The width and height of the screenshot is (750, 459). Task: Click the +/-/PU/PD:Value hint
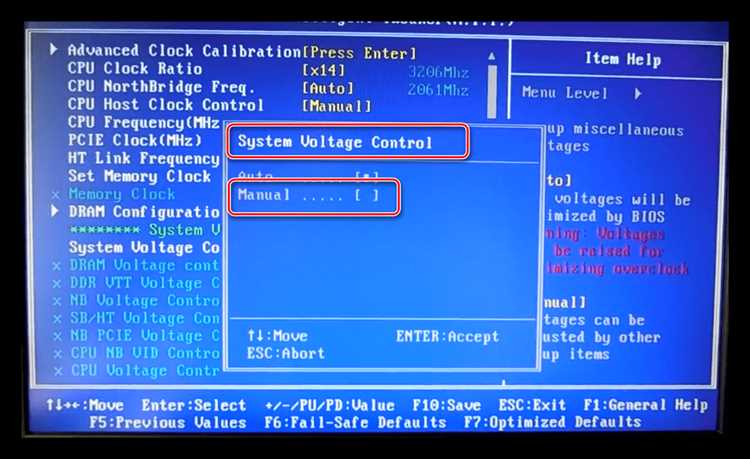coord(330,405)
